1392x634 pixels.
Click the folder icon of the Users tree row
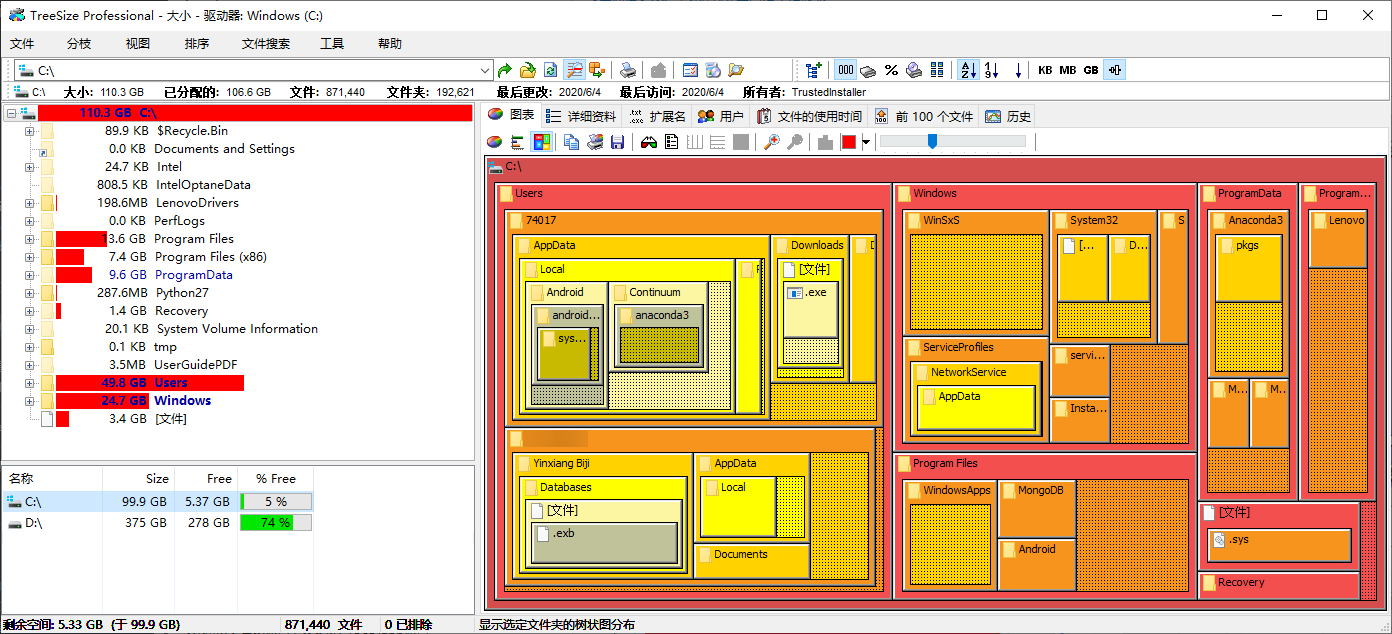[48, 383]
